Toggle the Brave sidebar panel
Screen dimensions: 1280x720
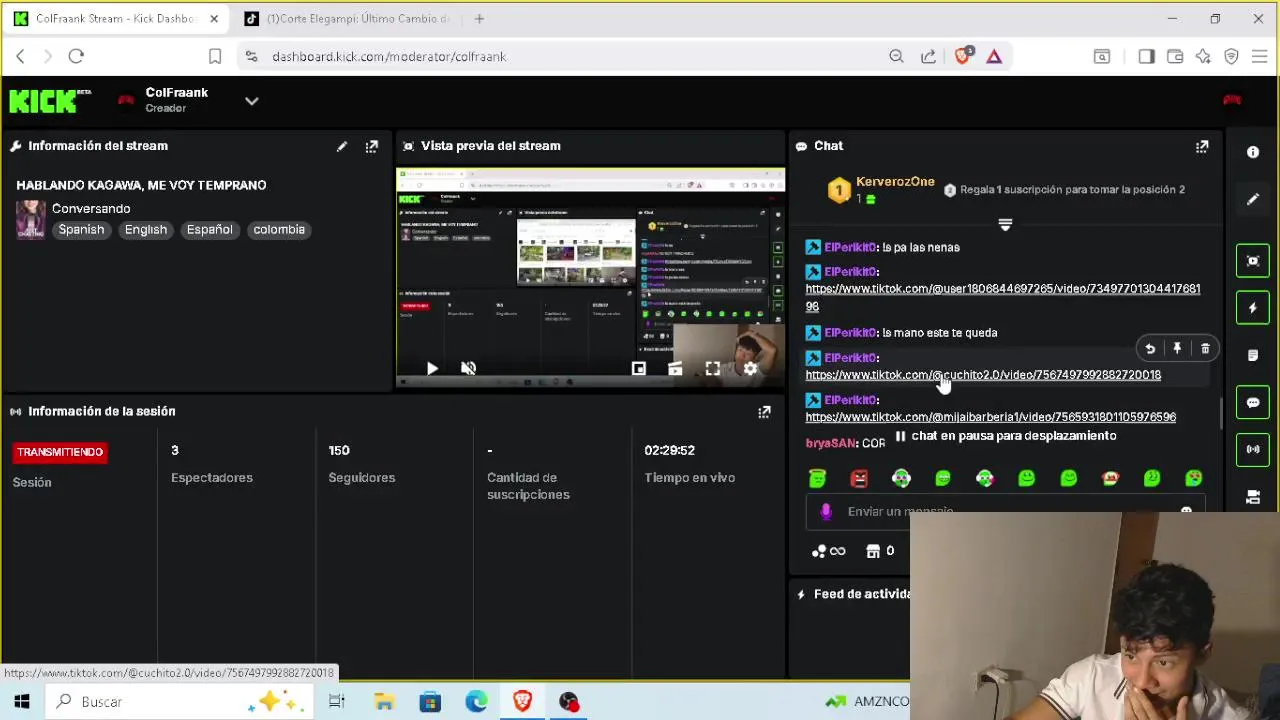1146,57
